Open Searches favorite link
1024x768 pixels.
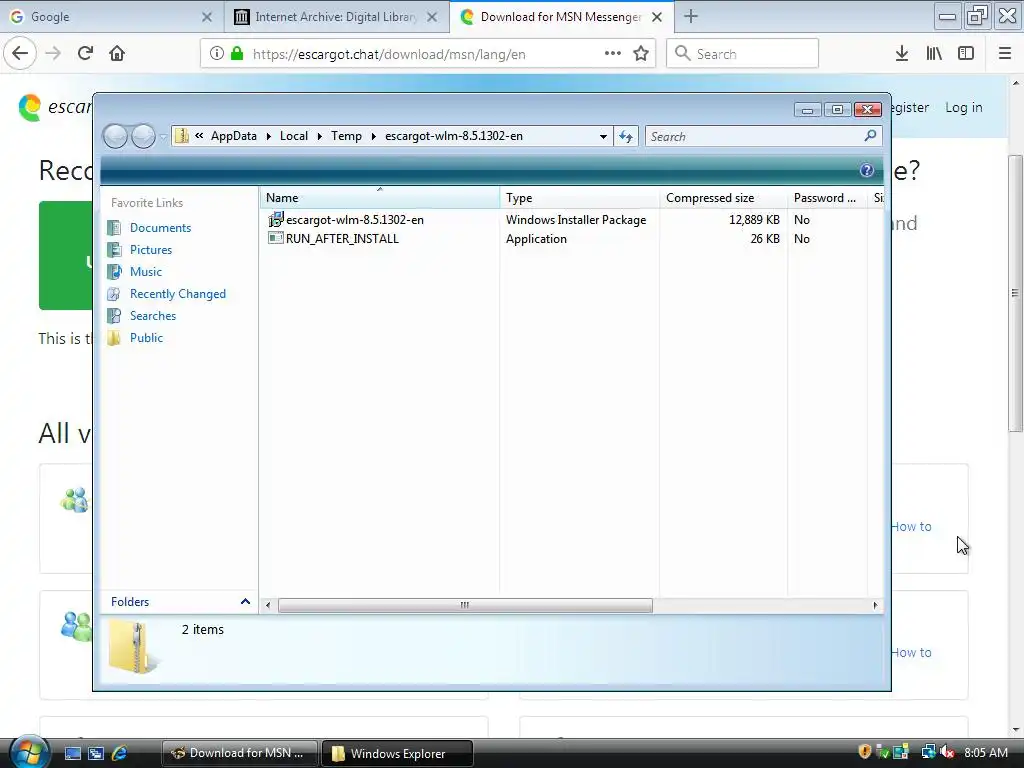[153, 316]
